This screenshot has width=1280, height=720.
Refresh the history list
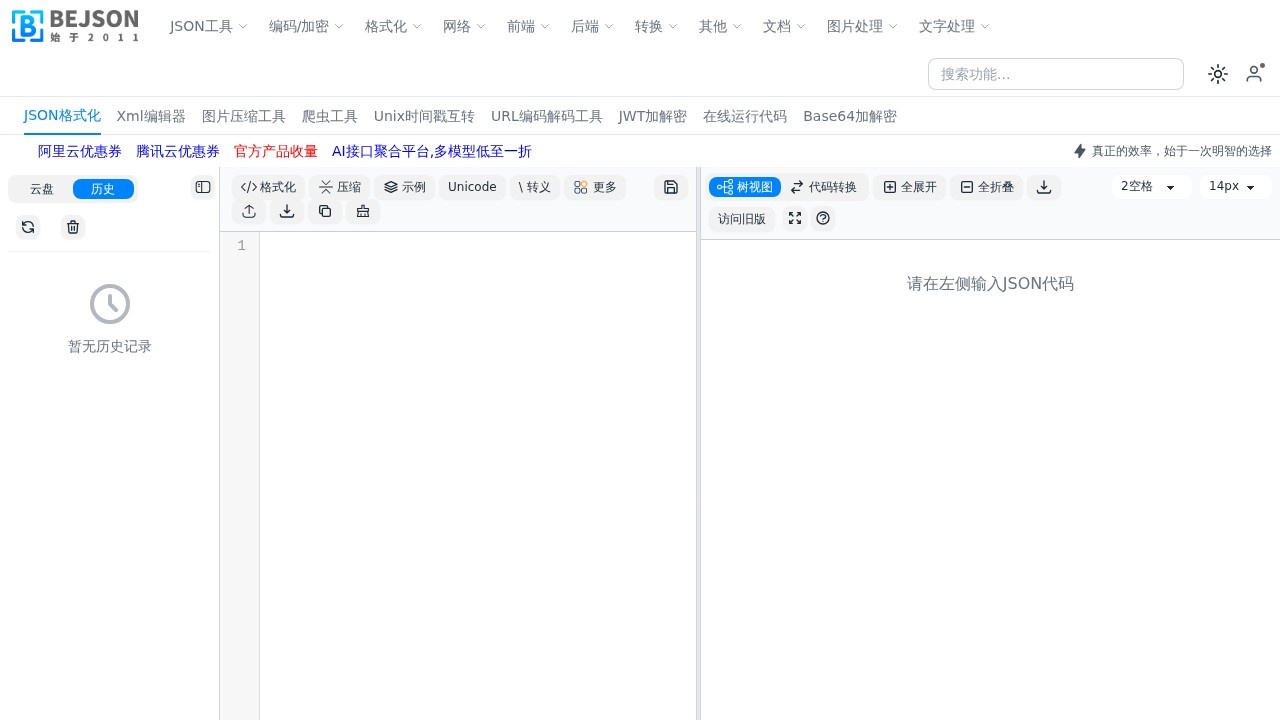(28, 227)
